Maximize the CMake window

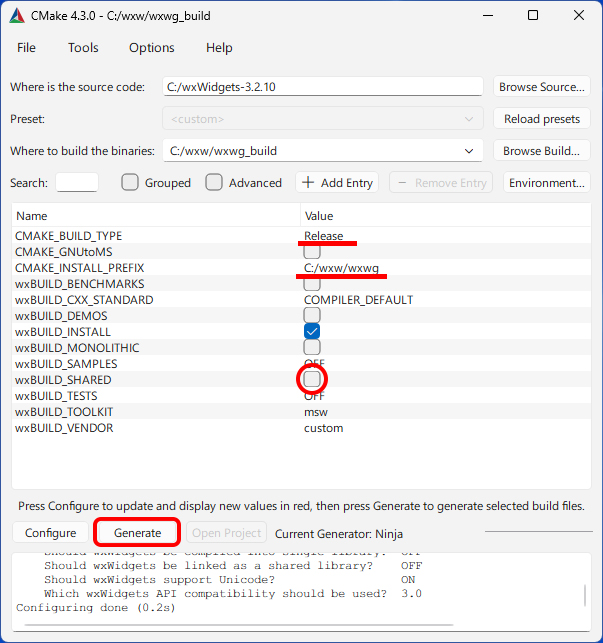pyautogui.click(x=533, y=16)
